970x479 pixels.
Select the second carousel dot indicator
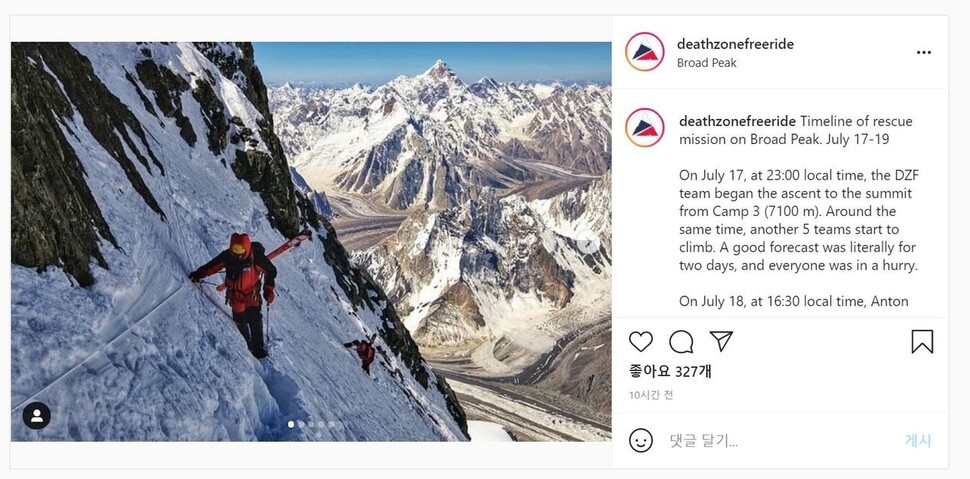[x=301, y=425]
